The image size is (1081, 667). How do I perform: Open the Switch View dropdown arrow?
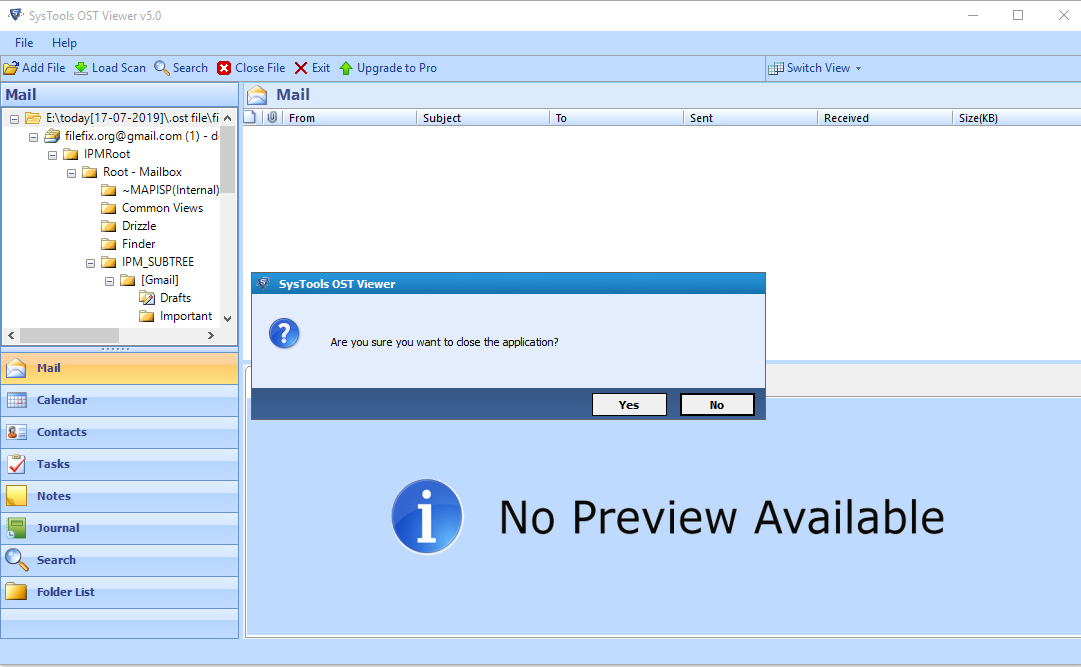pyautogui.click(x=858, y=68)
